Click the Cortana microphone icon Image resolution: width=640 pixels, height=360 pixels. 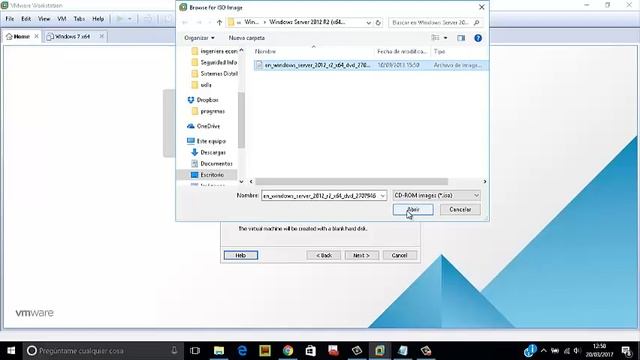174,350
